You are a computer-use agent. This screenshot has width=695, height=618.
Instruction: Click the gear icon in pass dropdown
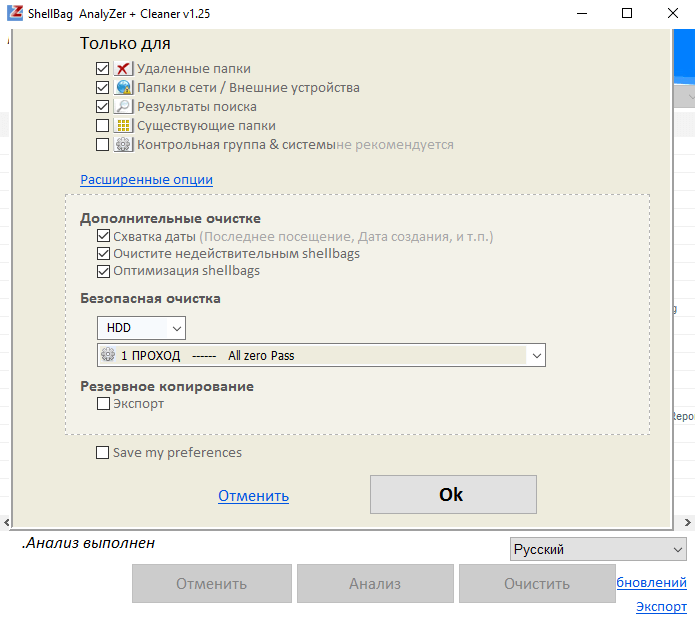pos(108,355)
